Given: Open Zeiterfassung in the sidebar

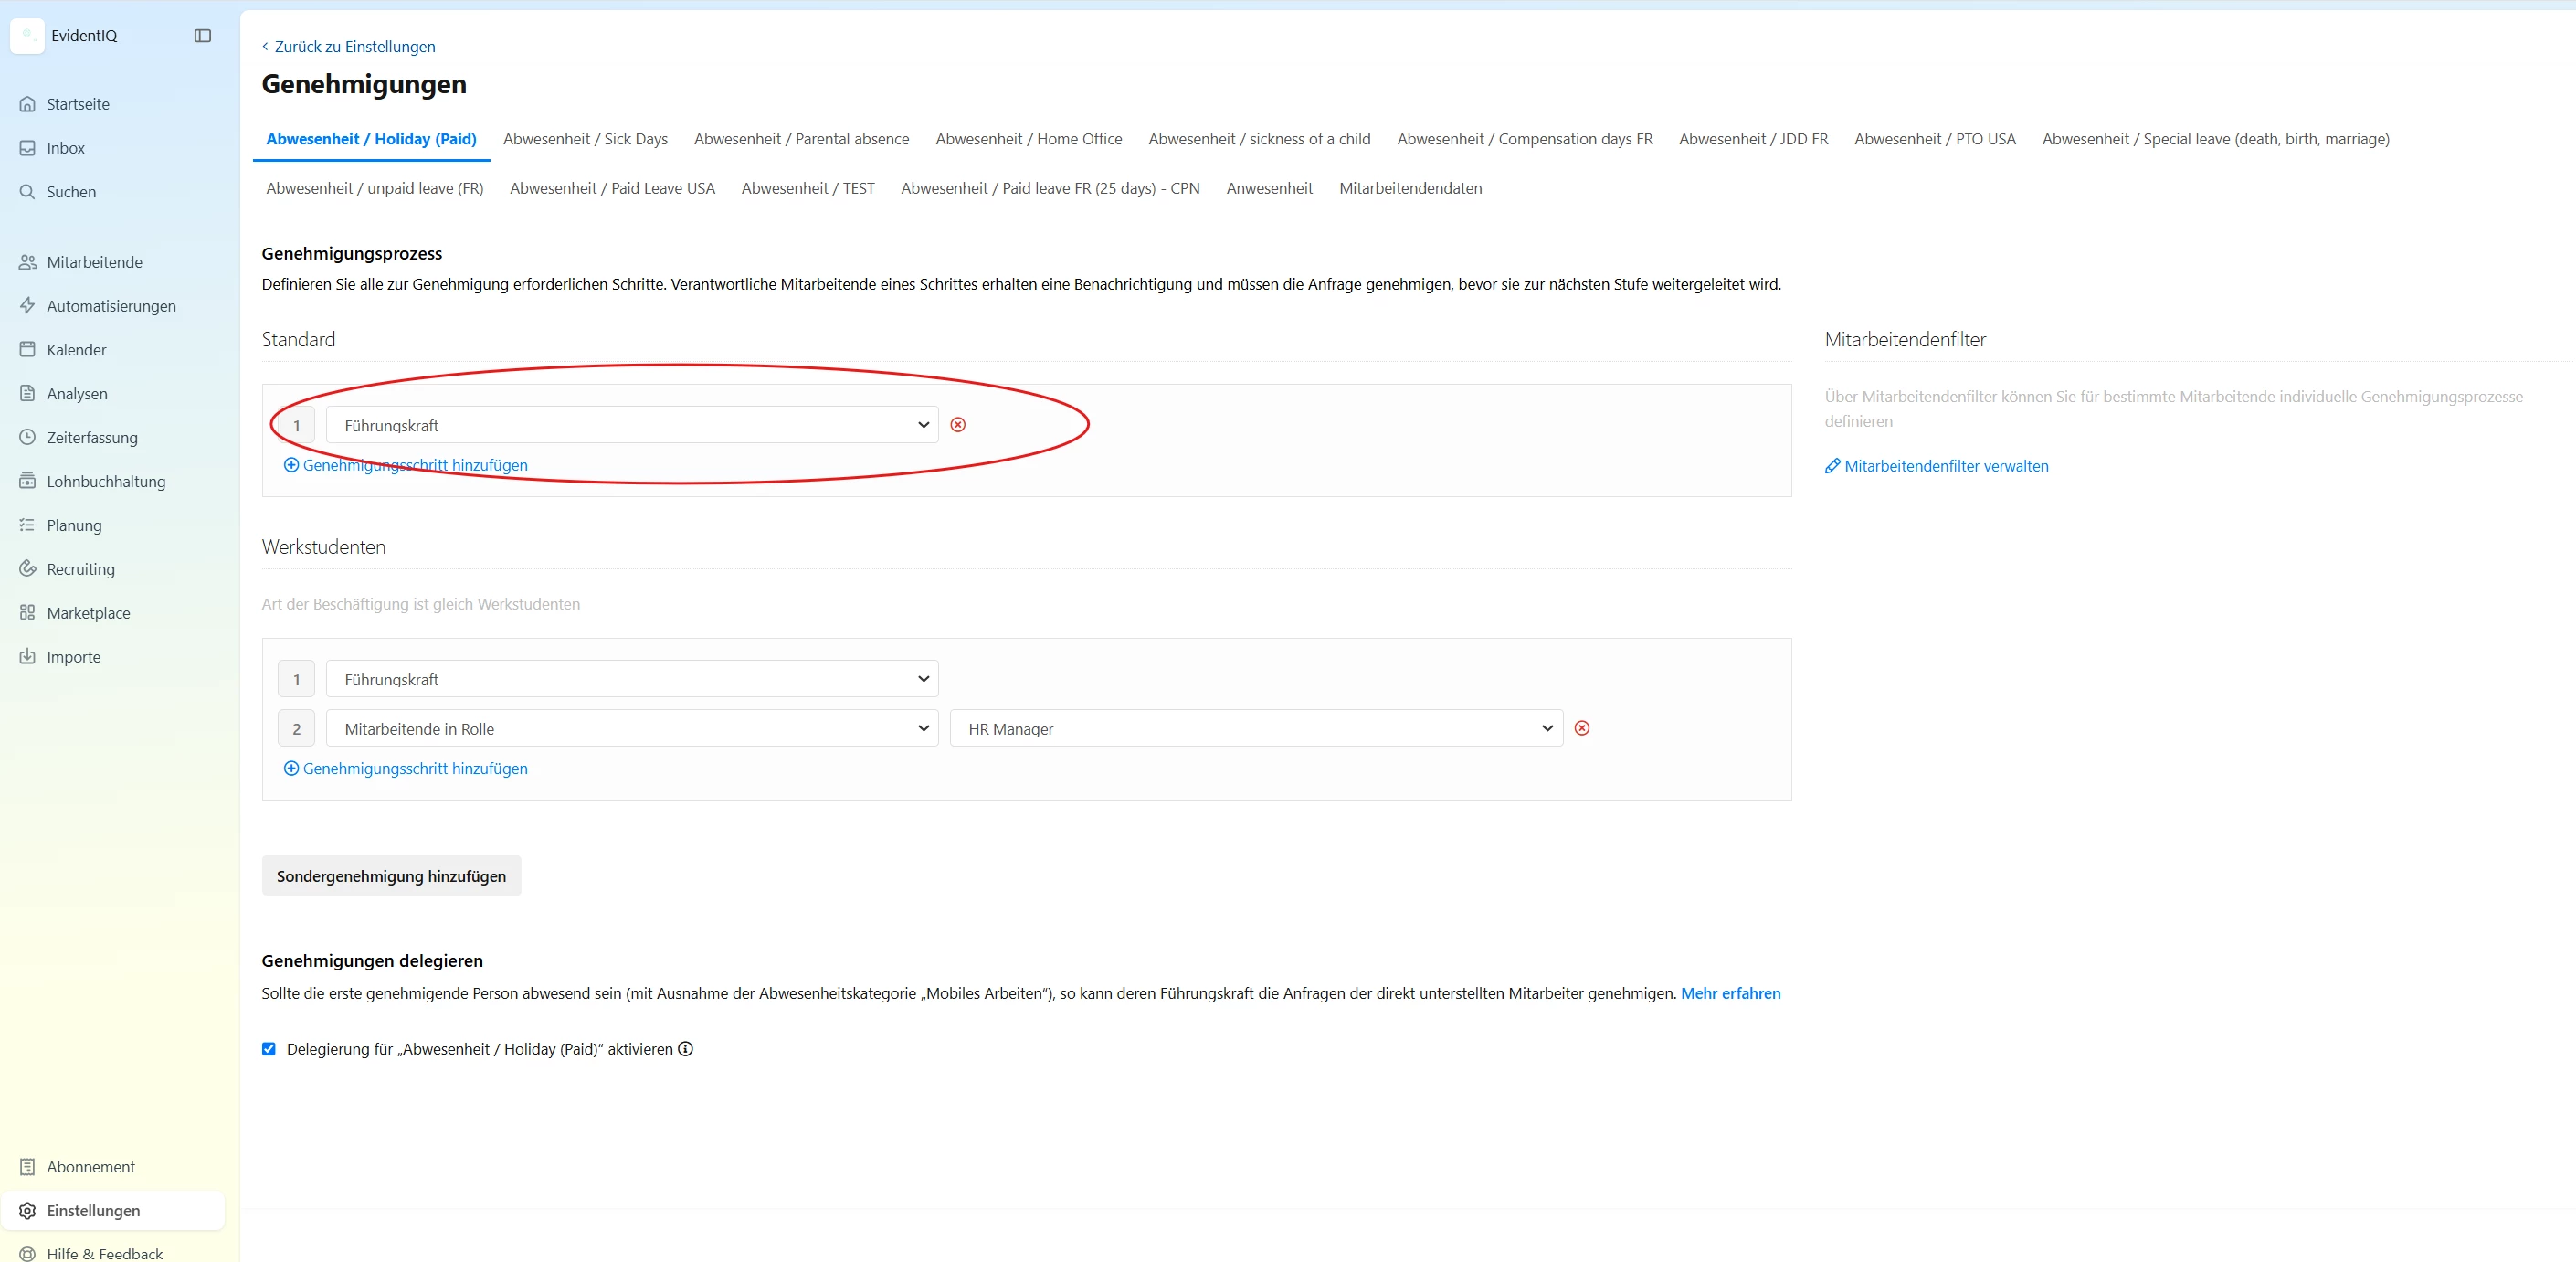Looking at the screenshot, I should point(91,437).
